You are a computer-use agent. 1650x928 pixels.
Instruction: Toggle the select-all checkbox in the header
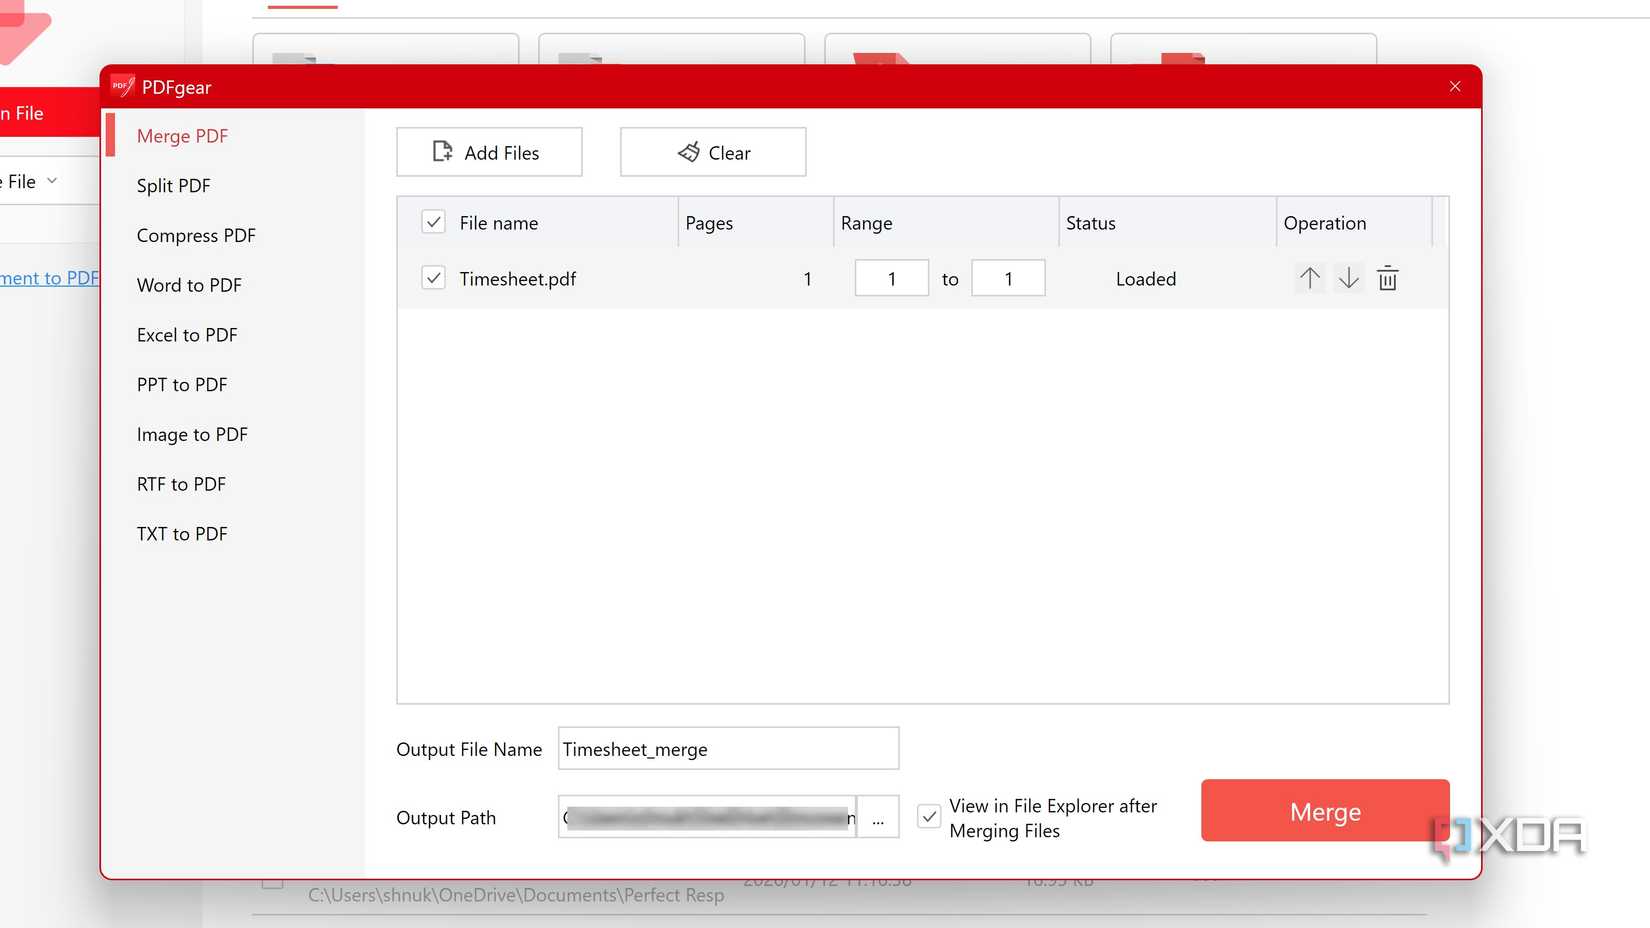[x=433, y=222]
